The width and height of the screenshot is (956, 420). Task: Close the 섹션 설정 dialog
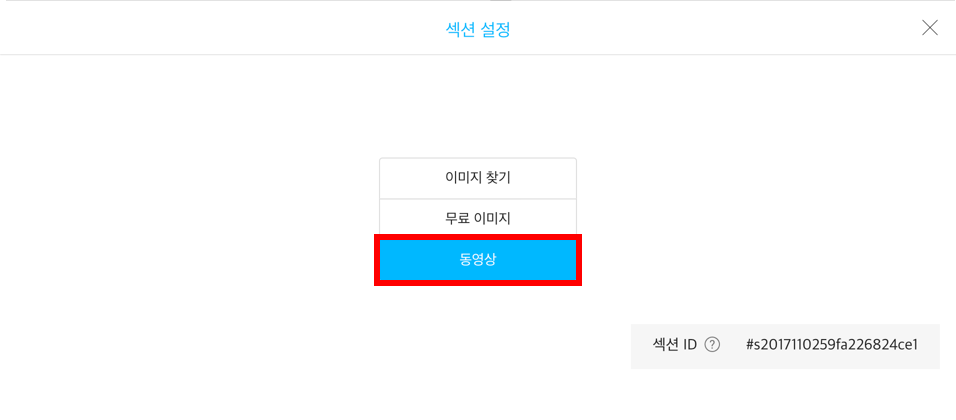(x=929, y=28)
